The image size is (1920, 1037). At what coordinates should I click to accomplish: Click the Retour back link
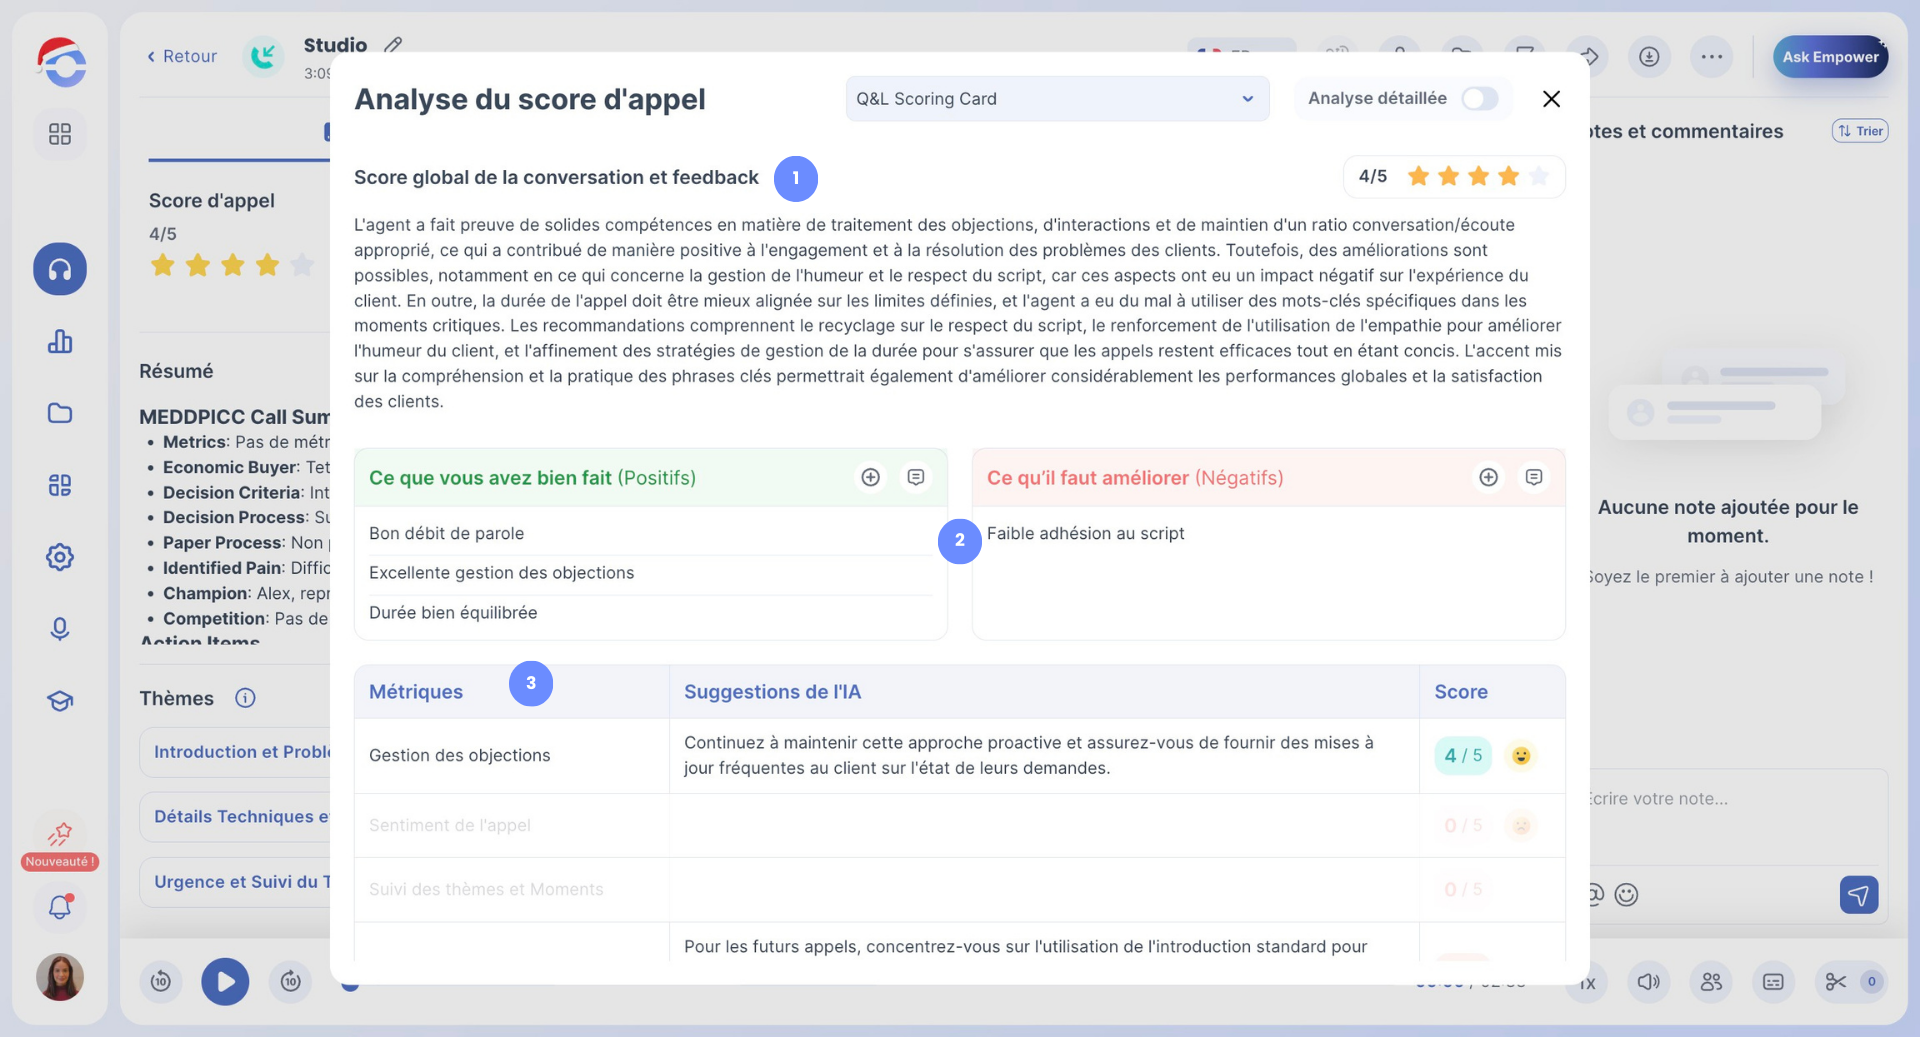[182, 57]
